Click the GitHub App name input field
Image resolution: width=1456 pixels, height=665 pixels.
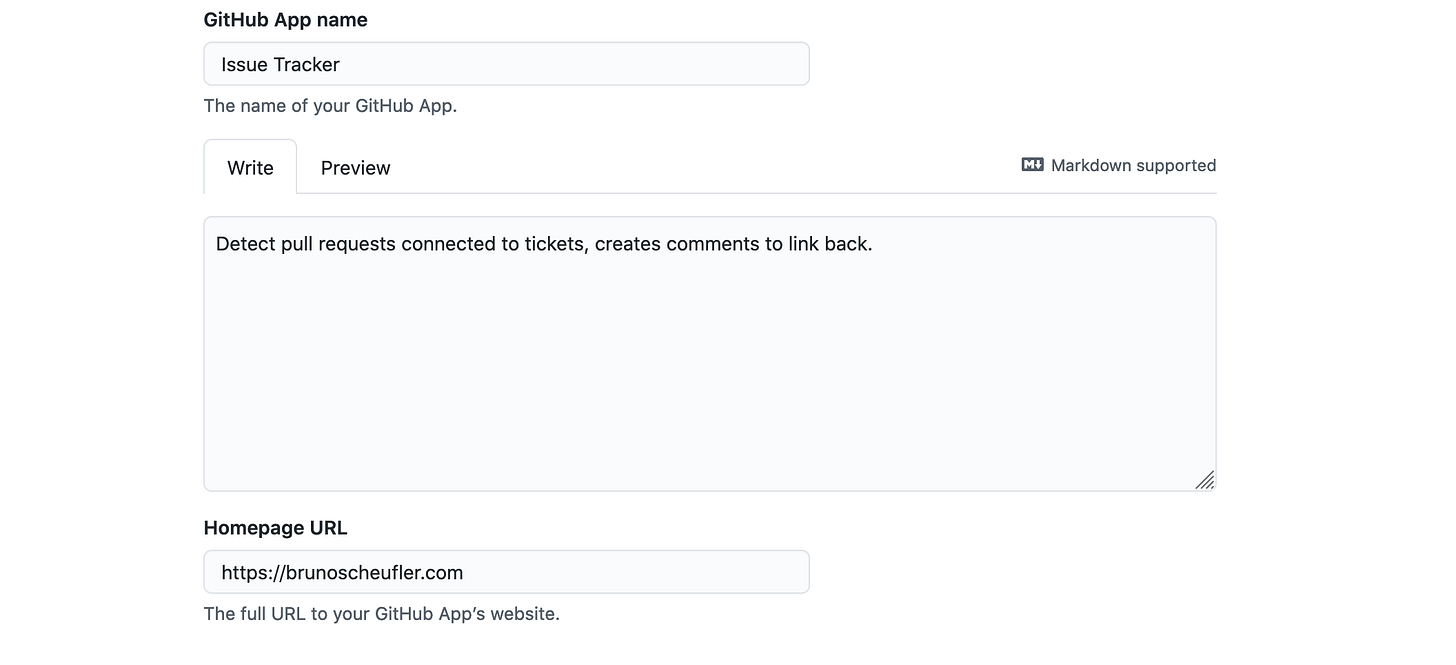point(506,64)
